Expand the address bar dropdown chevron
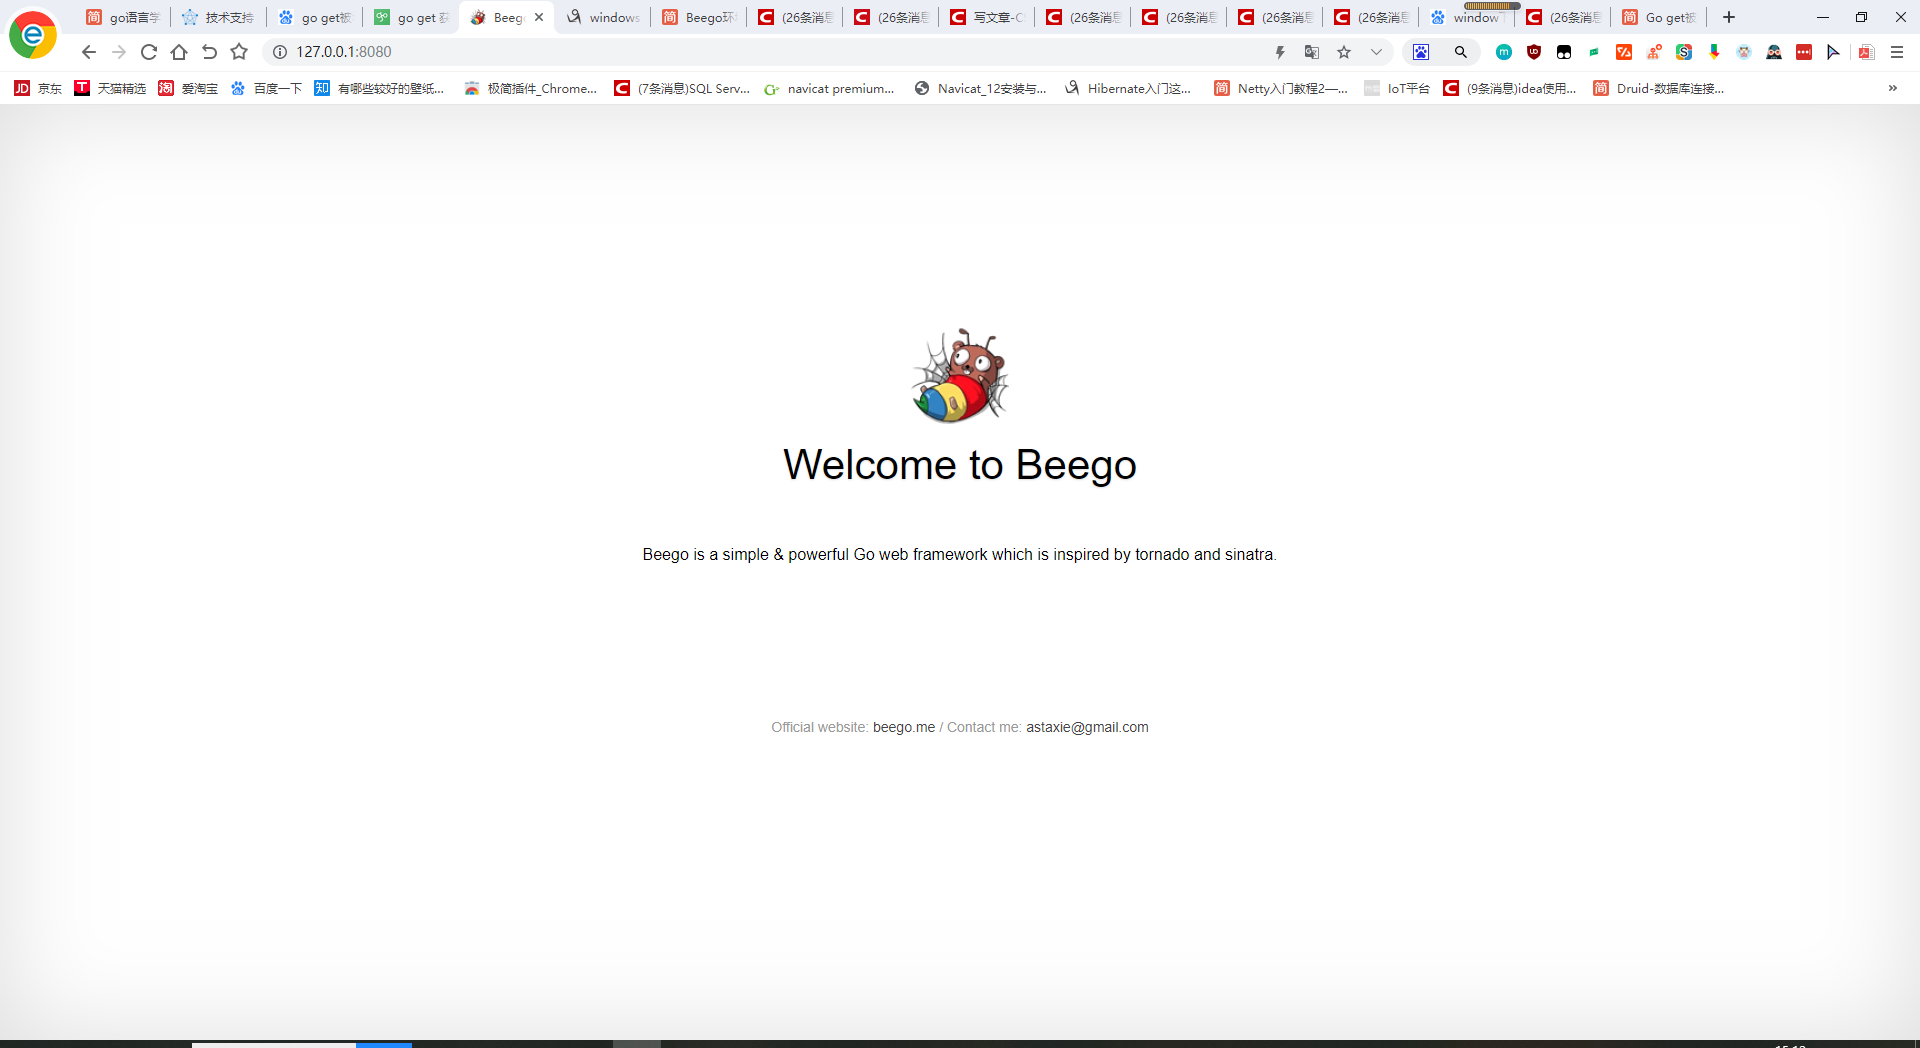Viewport: 1920px width, 1048px height. coord(1376,52)
